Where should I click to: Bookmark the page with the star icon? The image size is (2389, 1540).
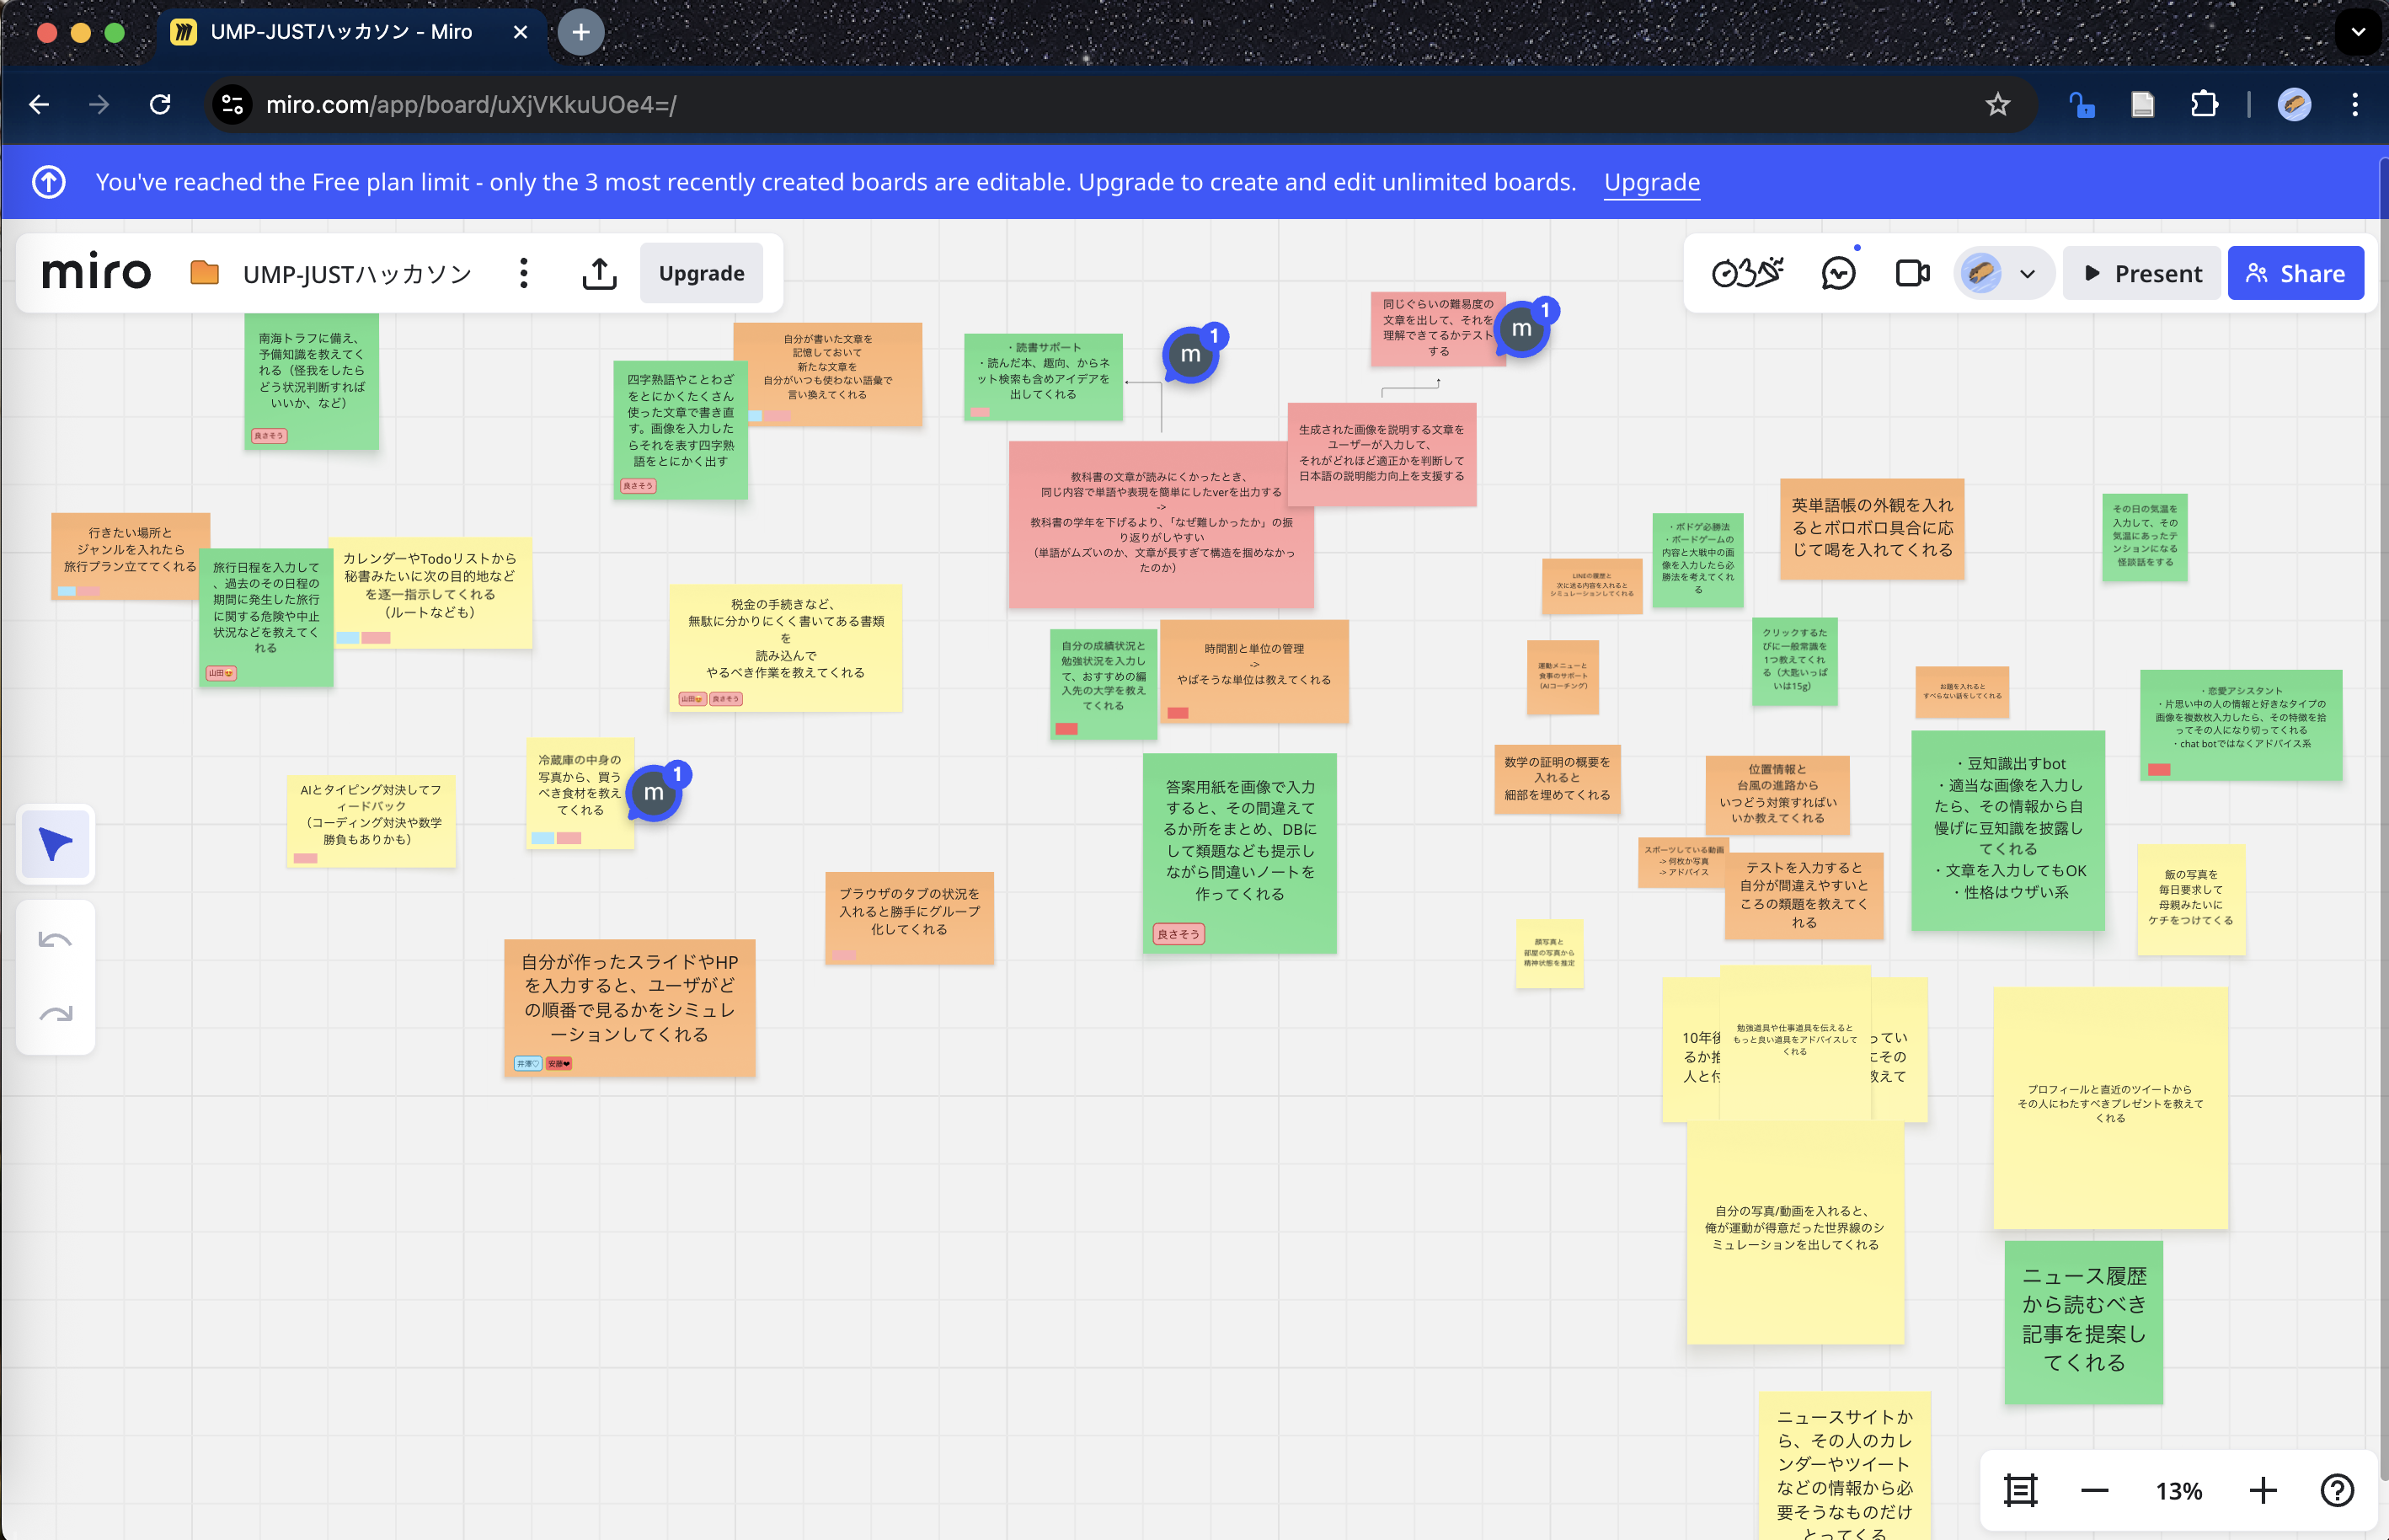(x=1997, y=104)
